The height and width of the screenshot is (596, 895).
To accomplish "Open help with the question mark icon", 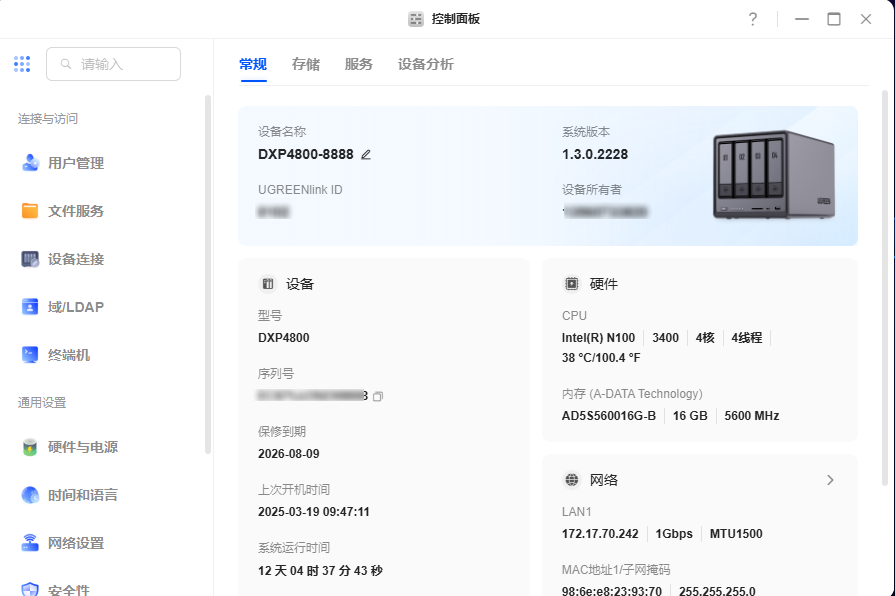I will tap(753, 19).
